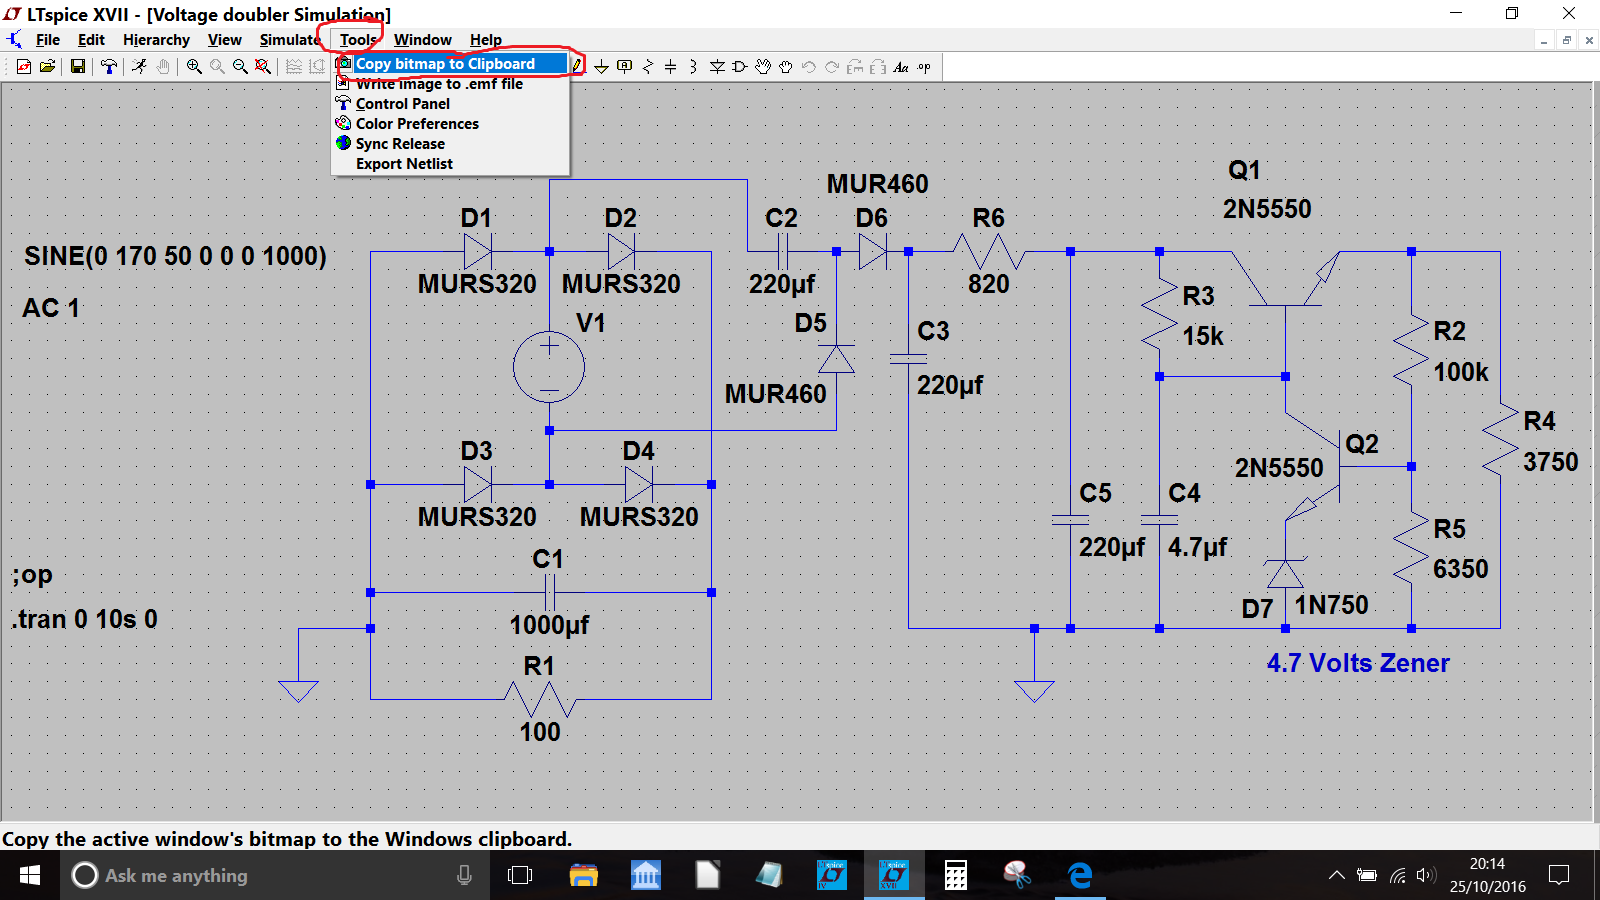
Task: Select the Capacitor placement tool
Action: tap(670, 67)
